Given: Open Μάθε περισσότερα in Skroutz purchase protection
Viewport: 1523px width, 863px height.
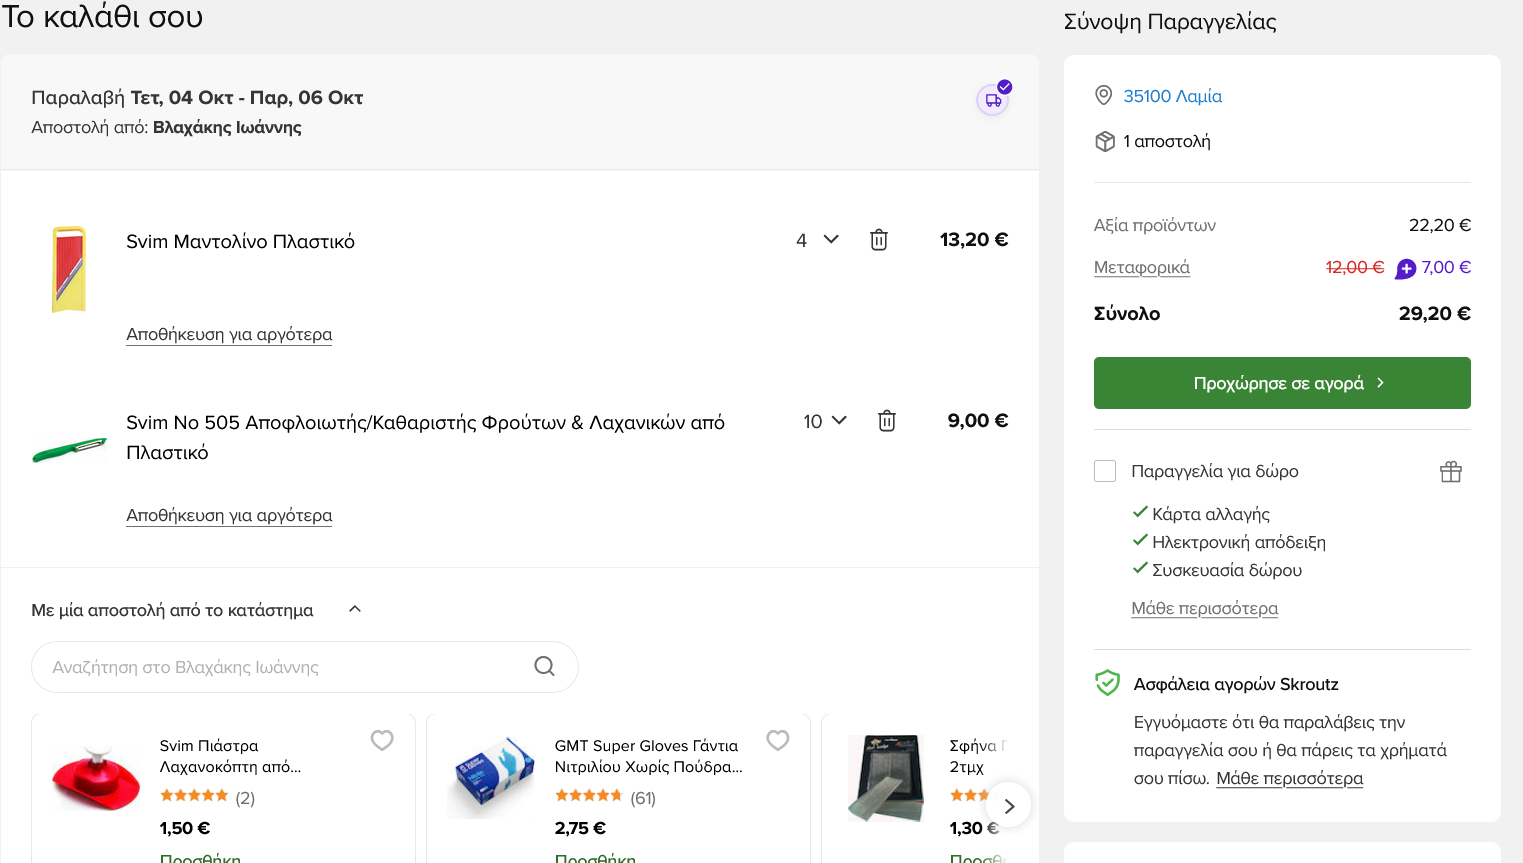Looking at the screenshot, I should click(1289, 778).
